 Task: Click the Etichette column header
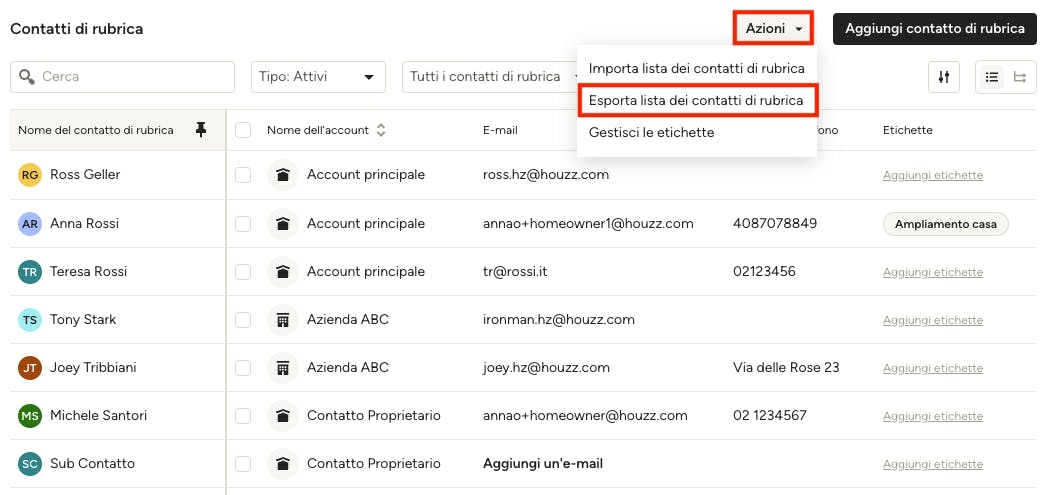908,130
